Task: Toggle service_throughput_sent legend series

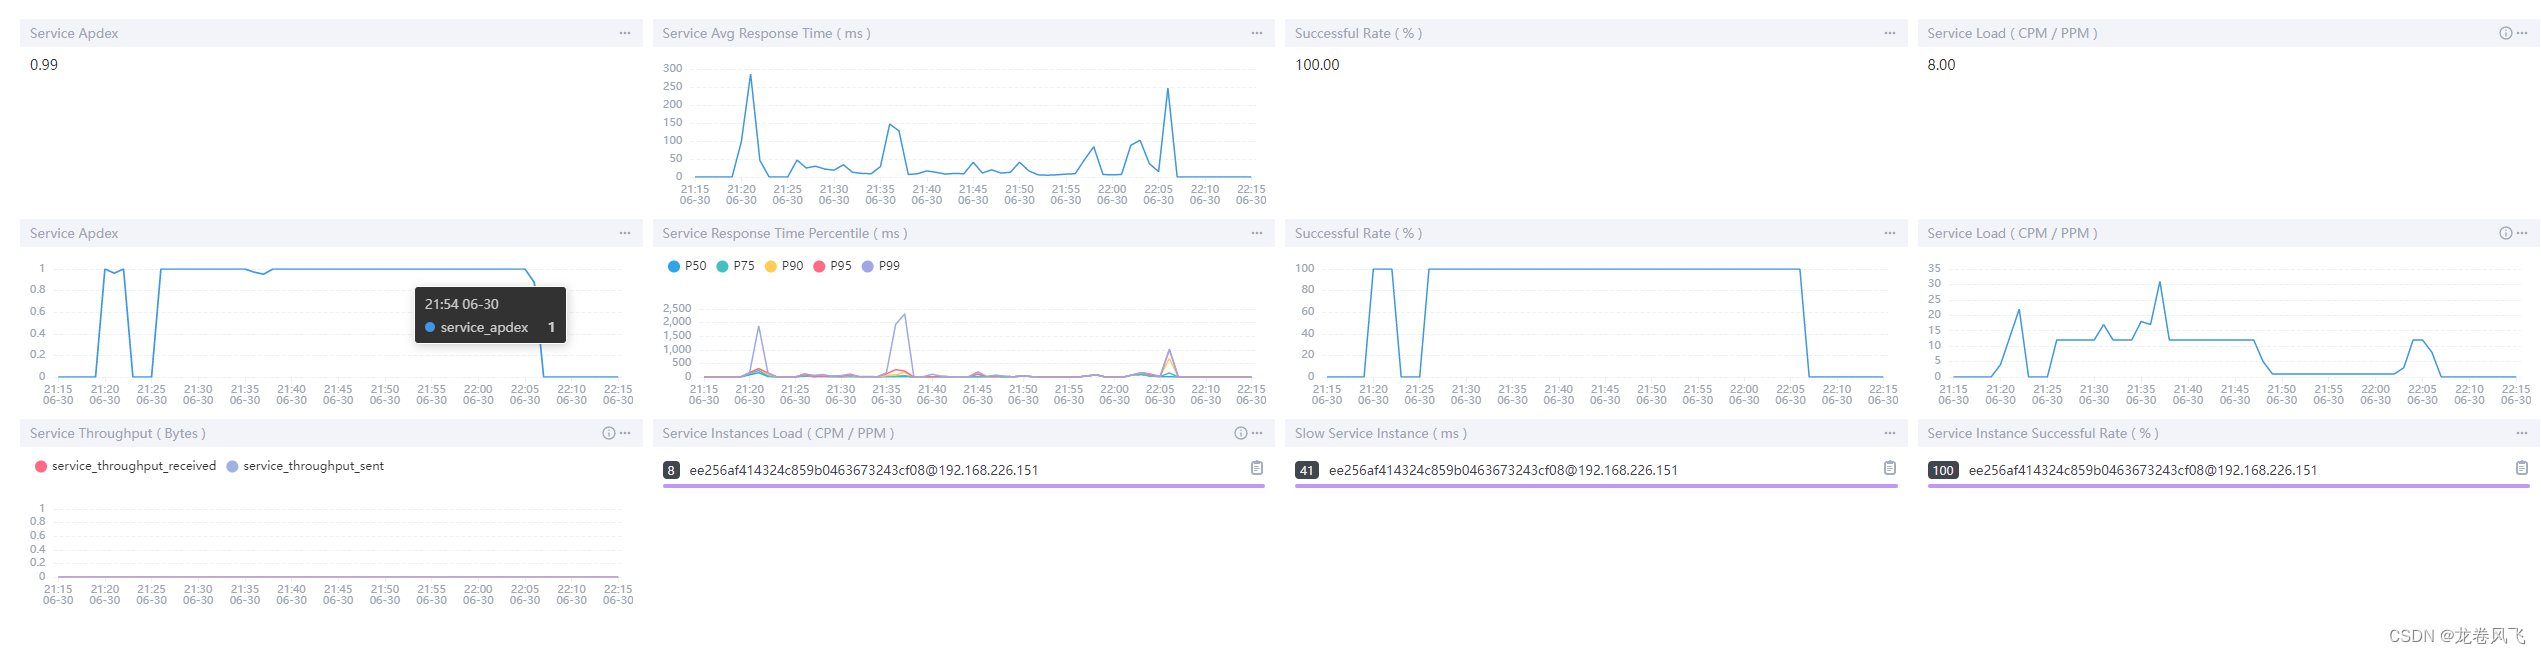Action: [x=306, y=466]
